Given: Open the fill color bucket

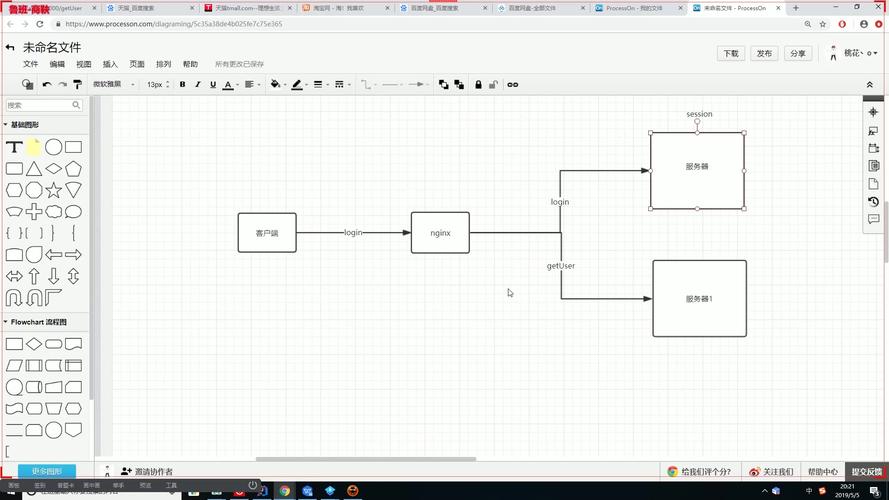Looking at the screenshot, I should coord(277,84).
